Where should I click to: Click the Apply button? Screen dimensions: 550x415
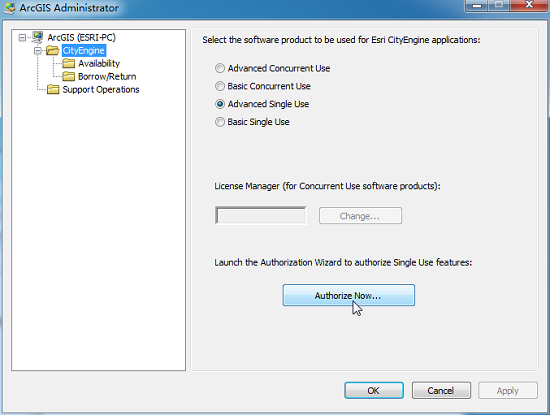[508, 390]
